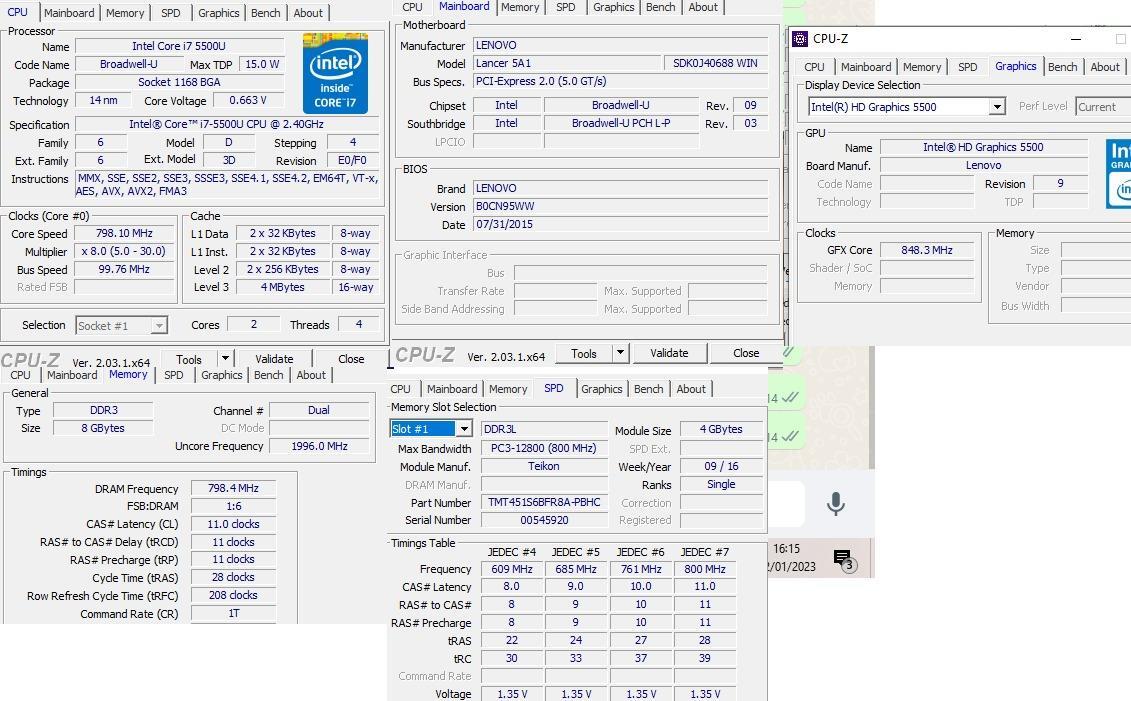Click the microphone icon in the chat behind
The width and height of the screenshot is (1131, 701).
click(x=835, y=503)
